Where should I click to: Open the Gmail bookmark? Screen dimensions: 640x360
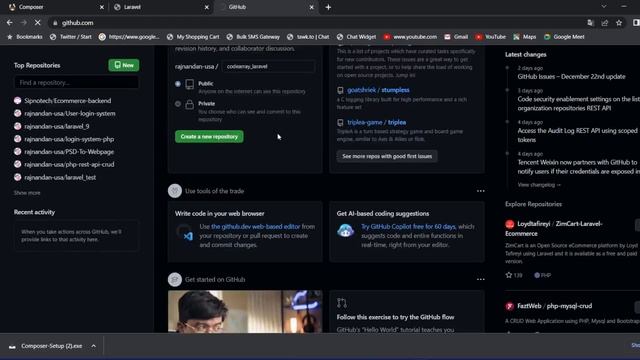coord(456,37)
